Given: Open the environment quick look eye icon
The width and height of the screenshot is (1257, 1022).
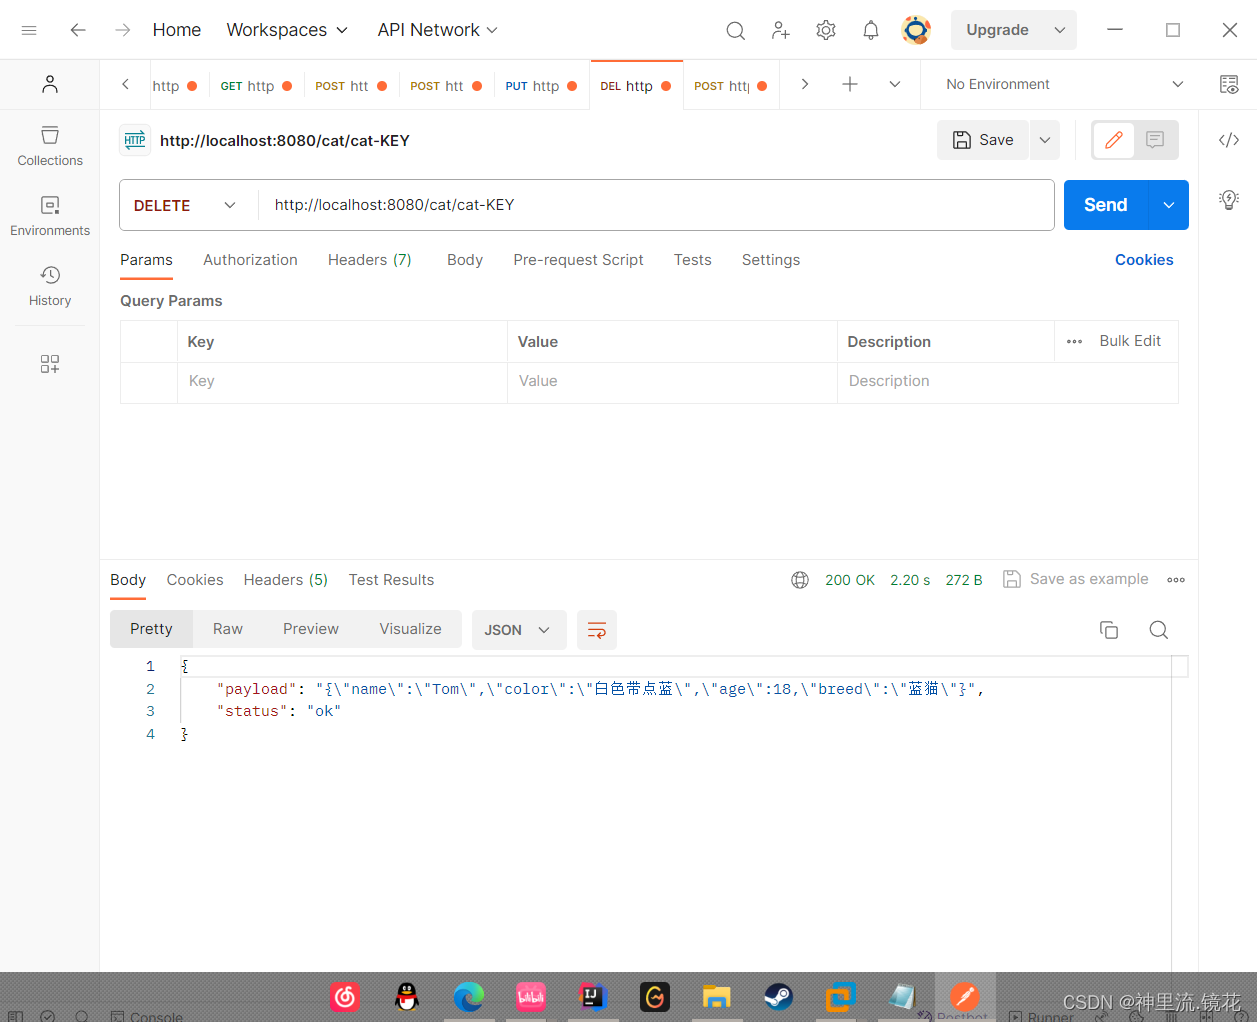Looking at the screenshot, I should click(x=1229, y=84).
